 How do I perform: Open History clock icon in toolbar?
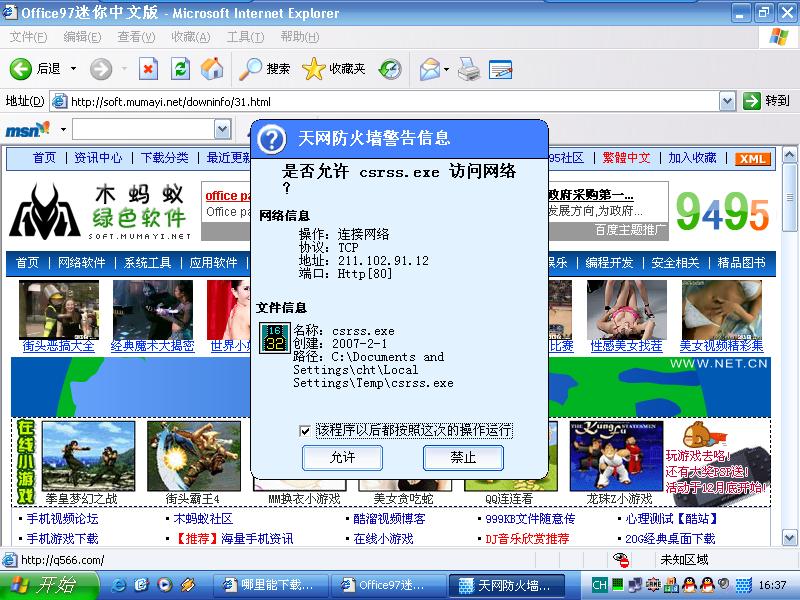(390, 69)
